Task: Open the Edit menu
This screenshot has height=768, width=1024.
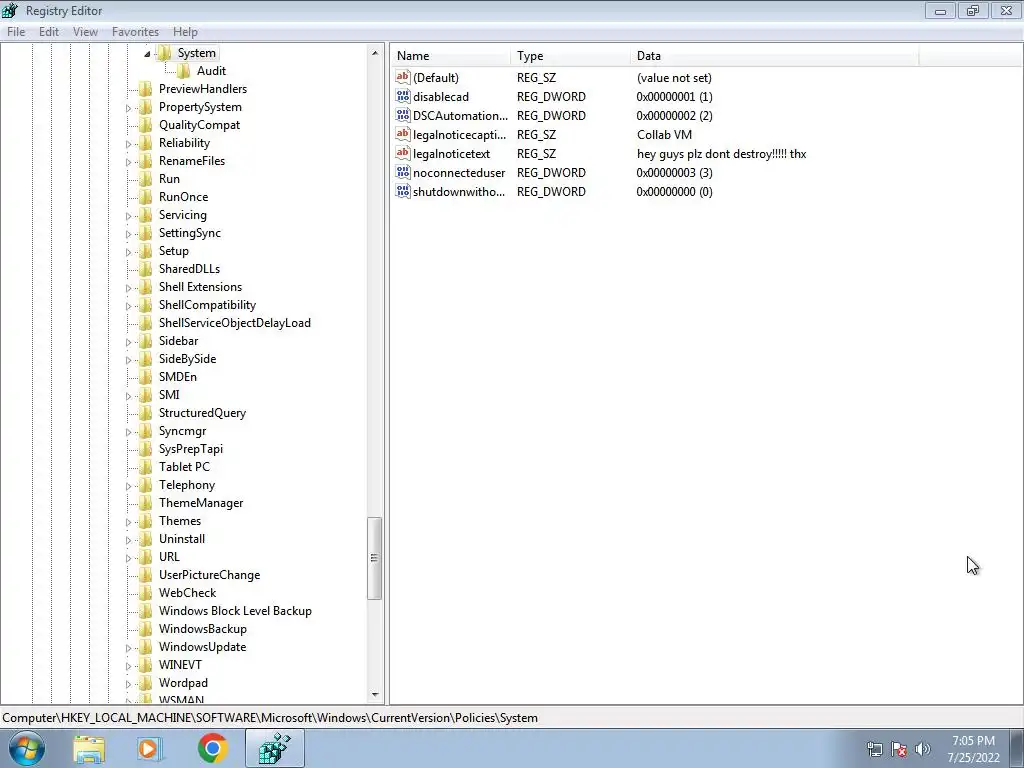Action: click(49, 31)
